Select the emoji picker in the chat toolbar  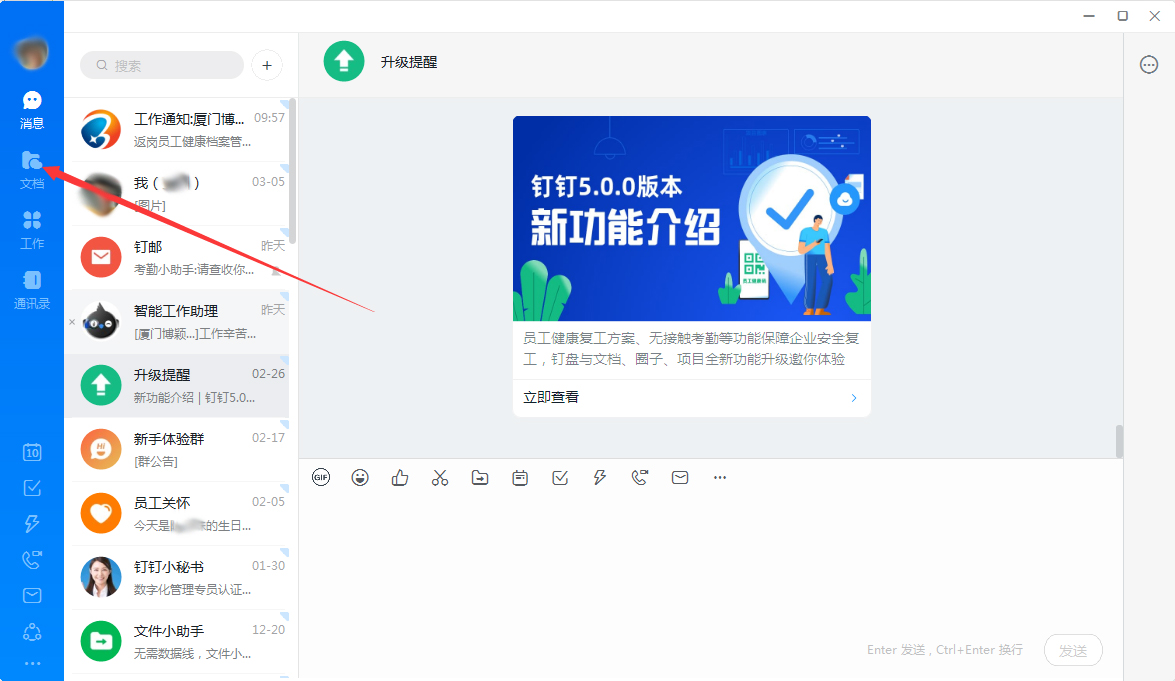360,477
